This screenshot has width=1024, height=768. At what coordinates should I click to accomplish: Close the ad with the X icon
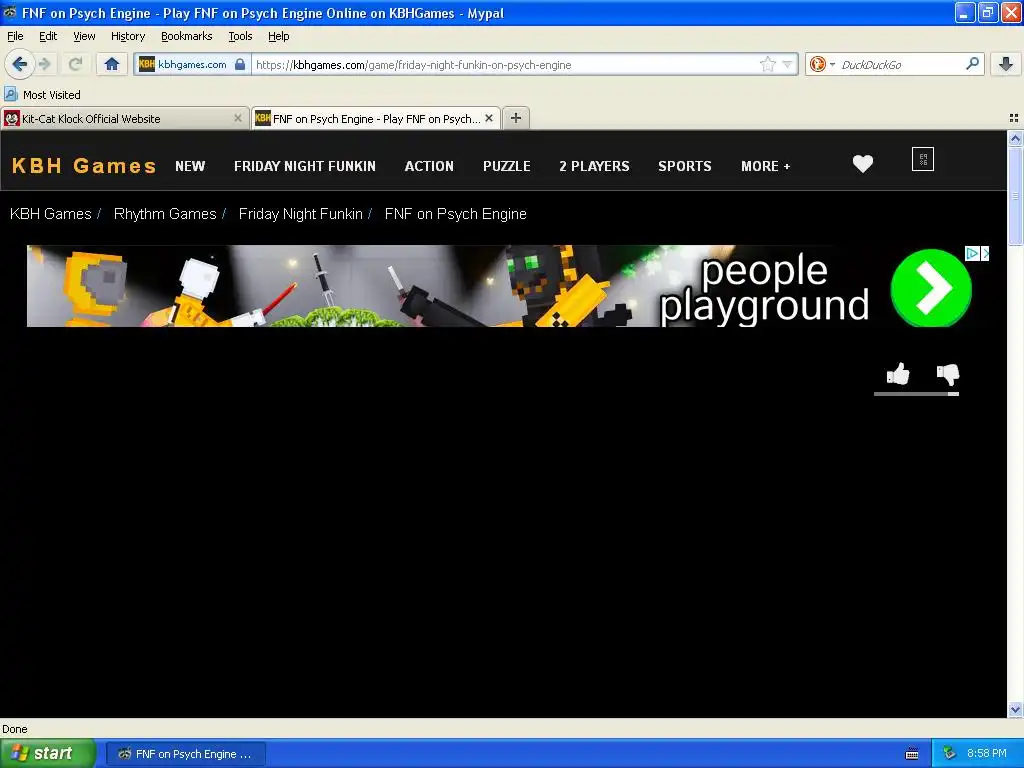(985, 253)
